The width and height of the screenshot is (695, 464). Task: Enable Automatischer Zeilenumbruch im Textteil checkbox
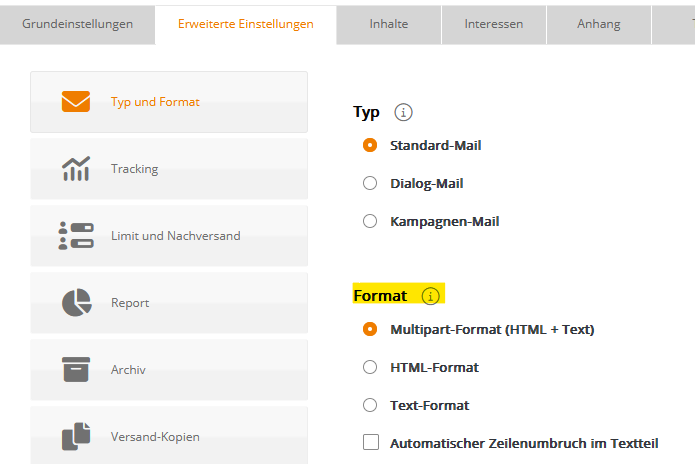(371, 442)
